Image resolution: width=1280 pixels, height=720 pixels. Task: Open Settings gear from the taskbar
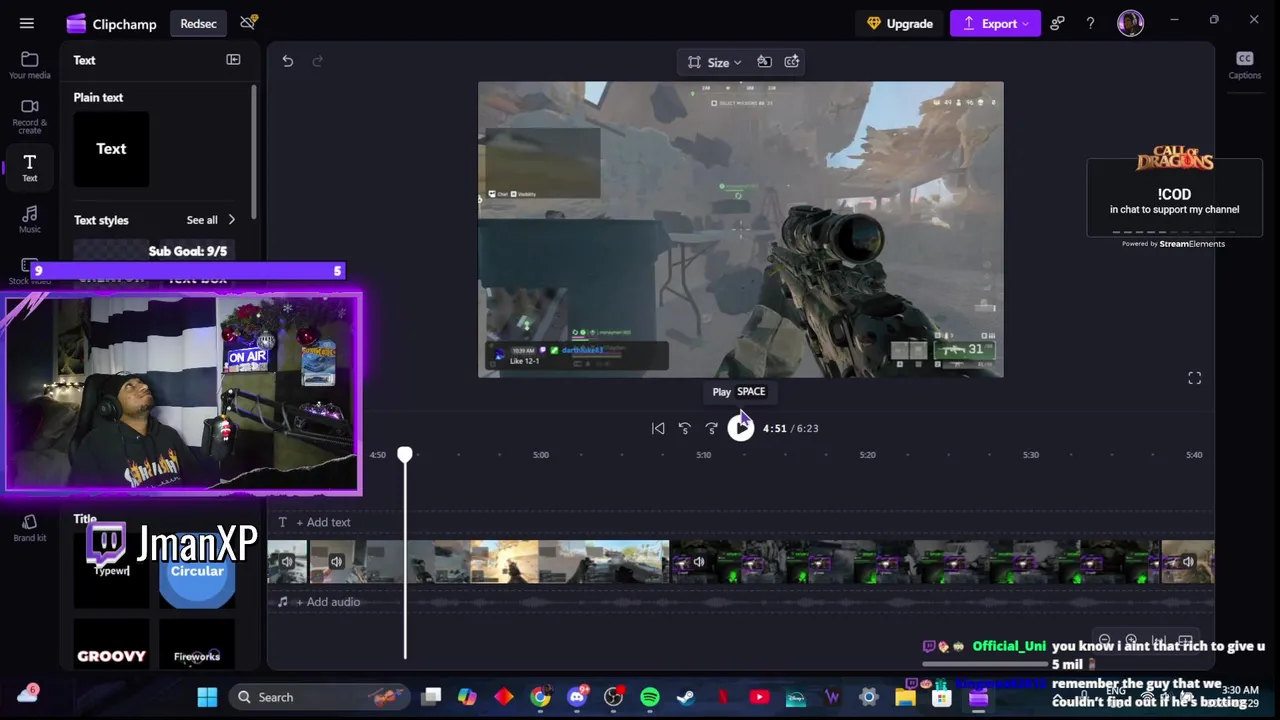coord(868,697)
